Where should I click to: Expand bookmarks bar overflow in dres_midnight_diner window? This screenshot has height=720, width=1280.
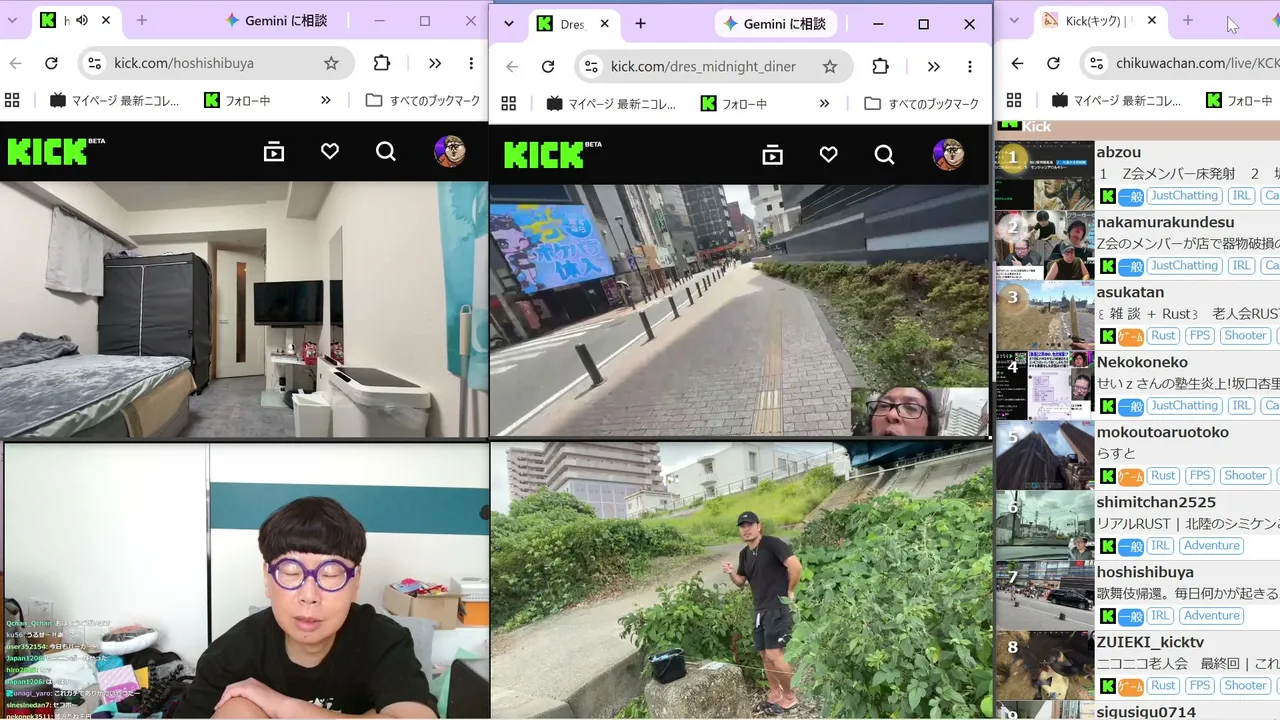(824, 104)
